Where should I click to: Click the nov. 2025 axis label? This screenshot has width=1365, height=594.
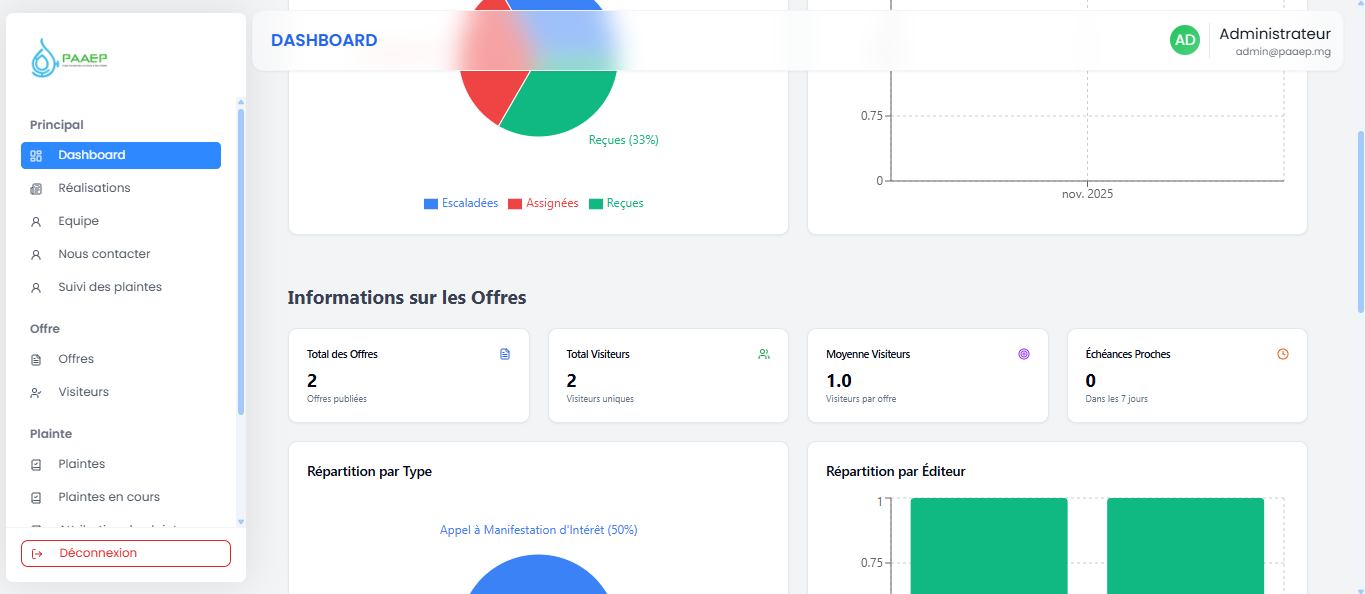point(1087,194)
